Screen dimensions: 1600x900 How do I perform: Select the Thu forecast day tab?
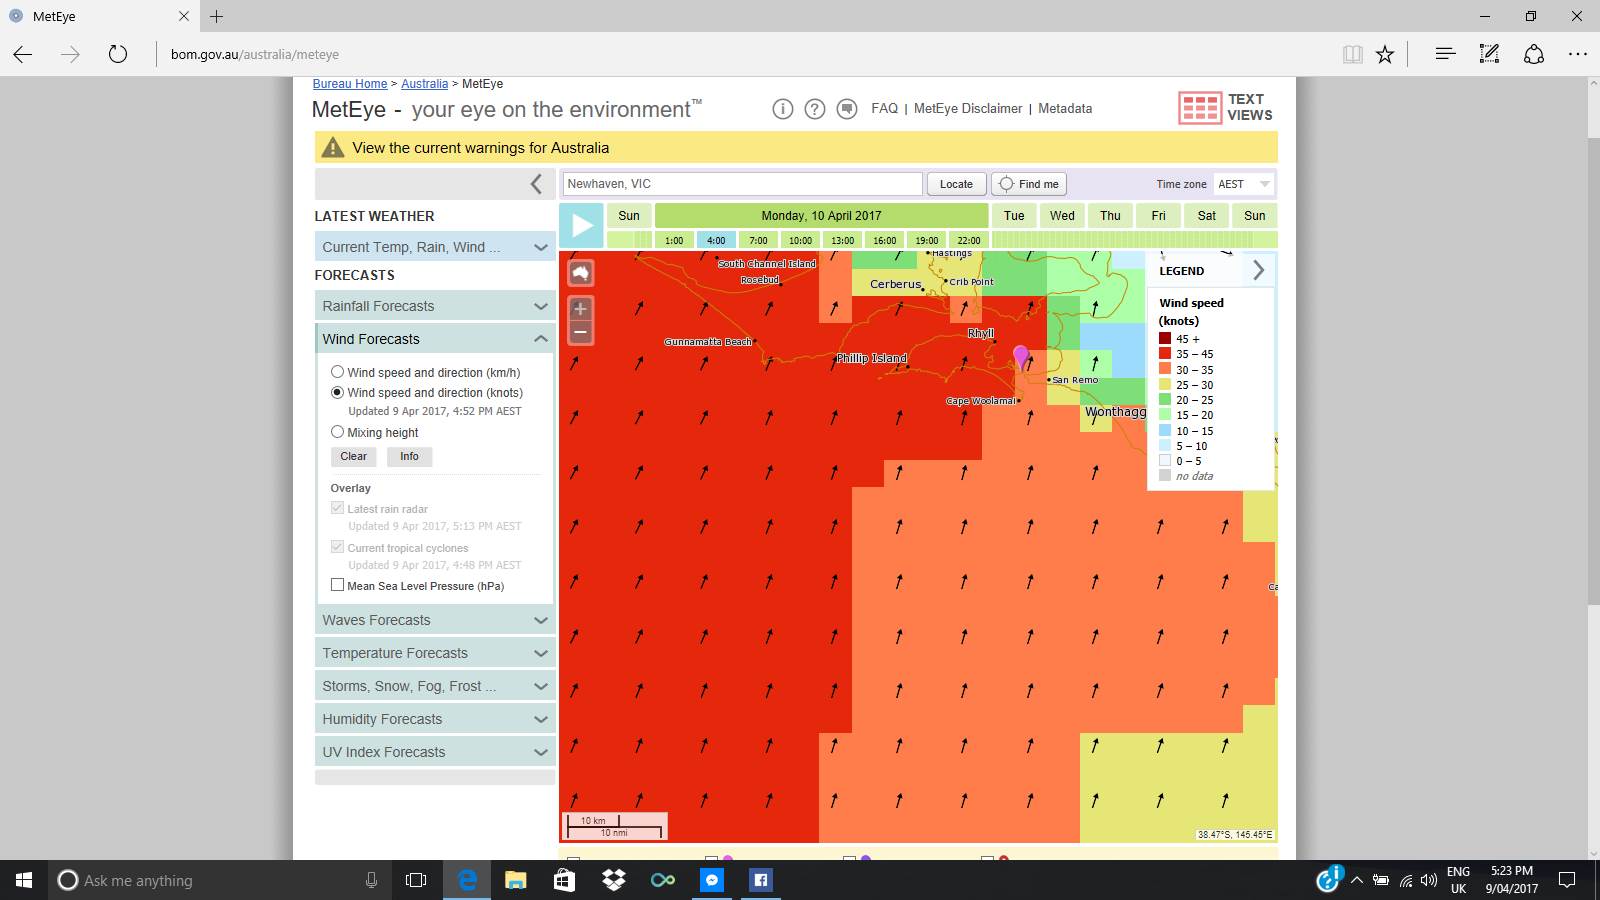[x=1110, y=216]
